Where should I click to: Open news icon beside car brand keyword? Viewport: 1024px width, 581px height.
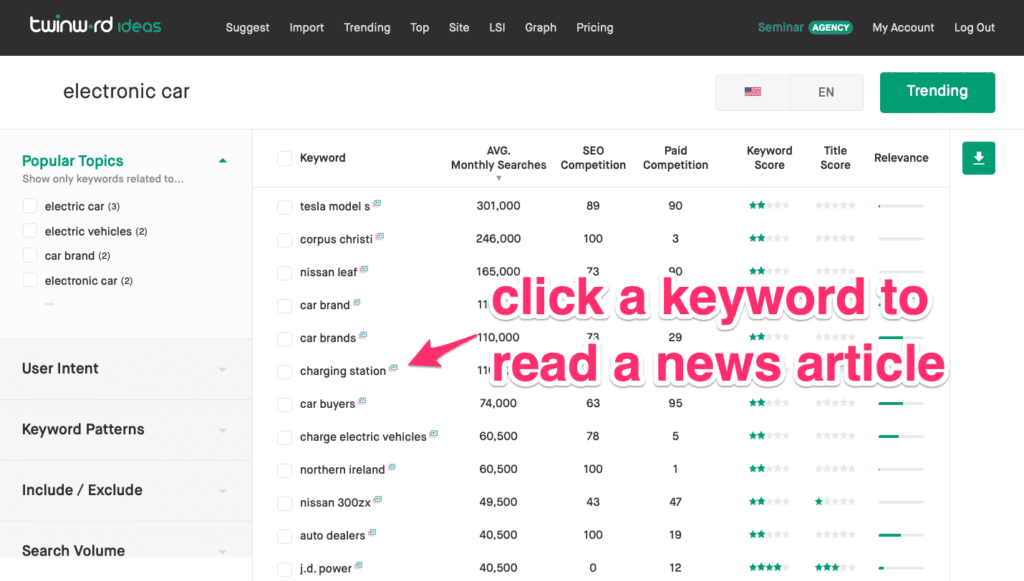pyautogui.click(x=357, y=302)
